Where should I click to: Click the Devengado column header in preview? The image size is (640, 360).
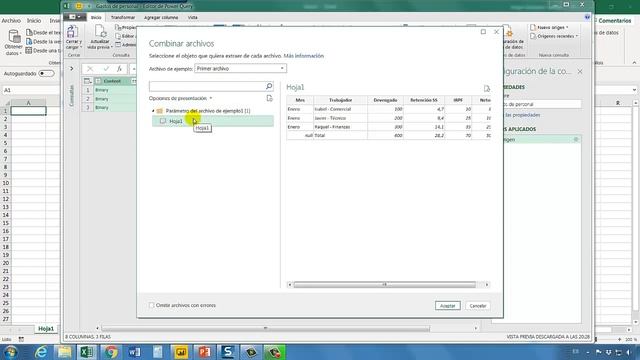coord(385,100)
